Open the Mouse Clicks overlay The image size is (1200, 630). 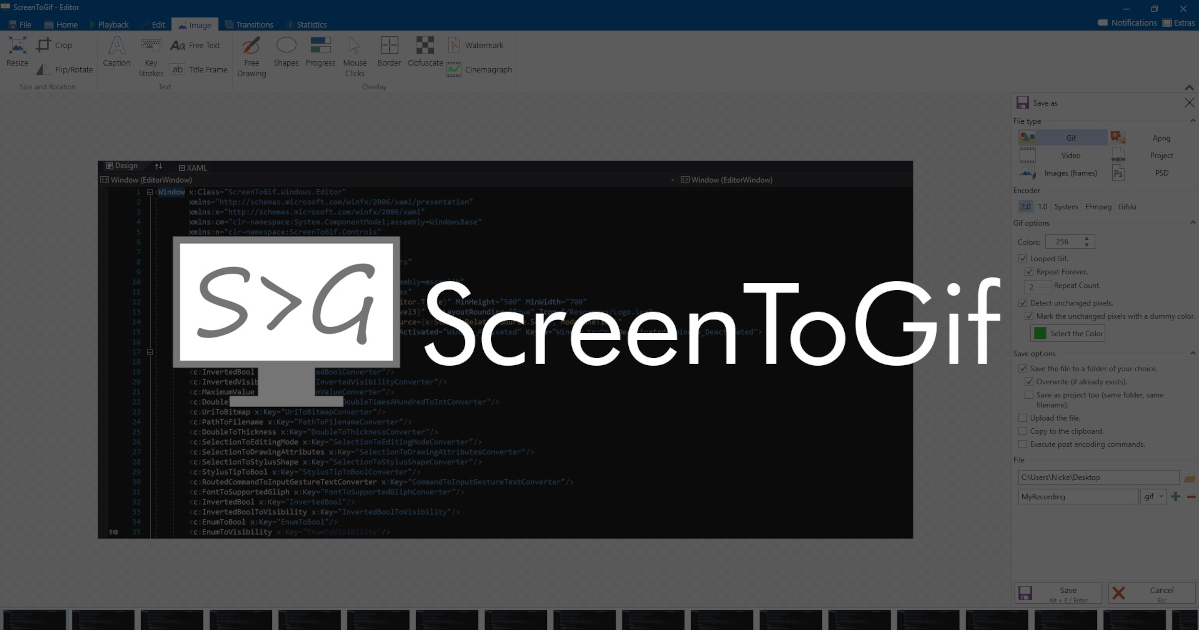[355, 57]
